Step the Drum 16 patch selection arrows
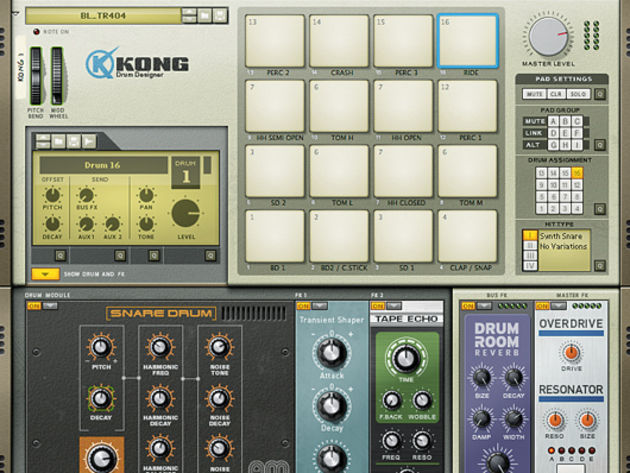This screenshot has height=473, width=630. 43,141
